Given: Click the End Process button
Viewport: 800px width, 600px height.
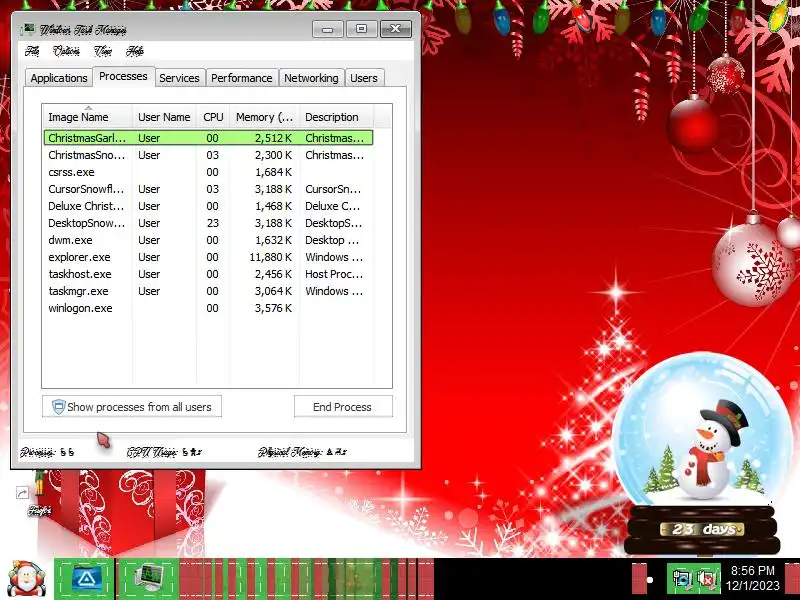Looking at the screenshot, I should (x=343, y=407).
